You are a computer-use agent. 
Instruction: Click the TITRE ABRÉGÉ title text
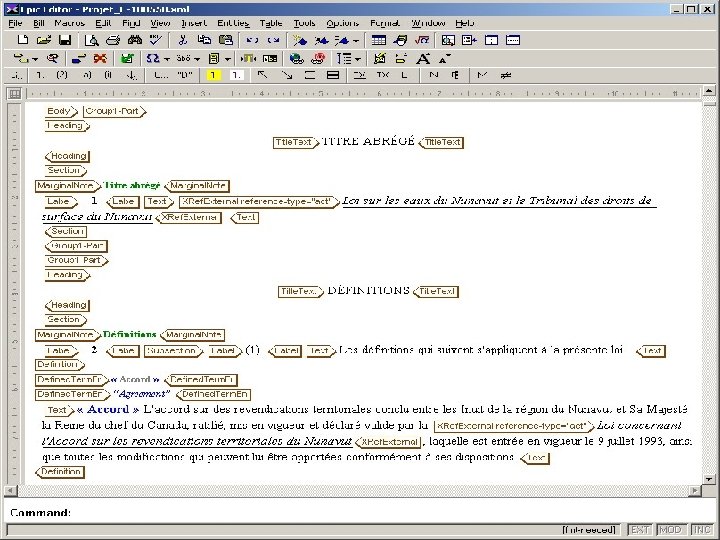pos(369,141)
